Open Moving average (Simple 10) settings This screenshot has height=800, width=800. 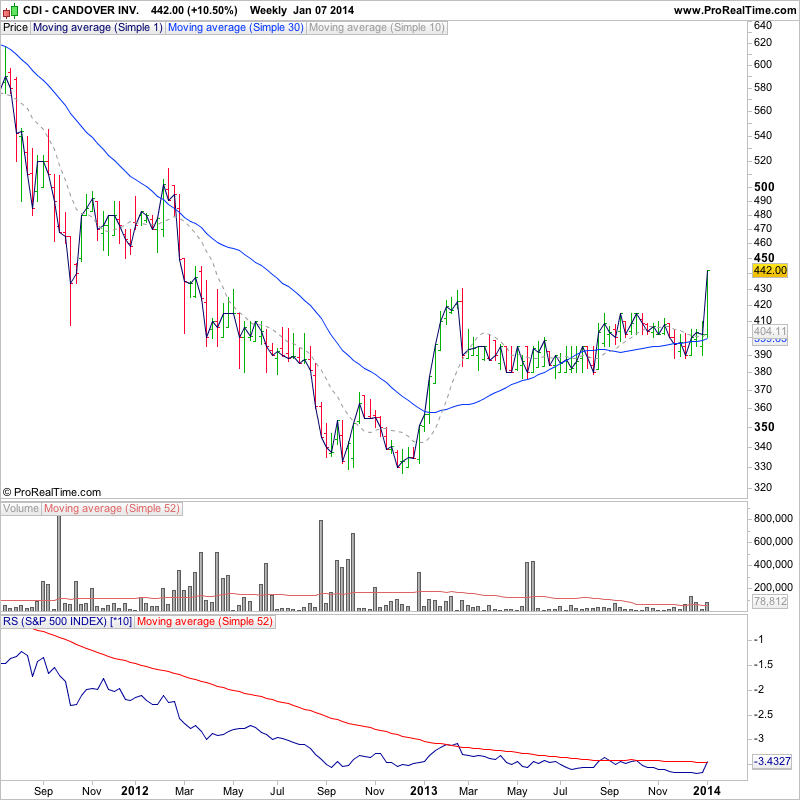click(x=377, y=28)
